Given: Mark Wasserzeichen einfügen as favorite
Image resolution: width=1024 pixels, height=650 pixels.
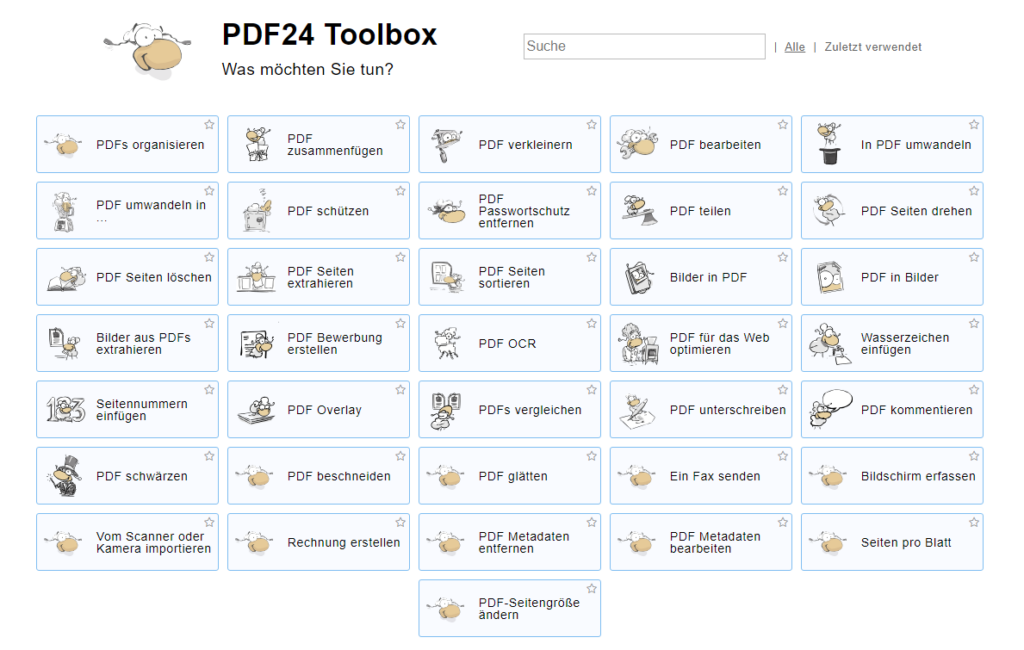Looking at the screenshot, I should [x=974, y=324].
